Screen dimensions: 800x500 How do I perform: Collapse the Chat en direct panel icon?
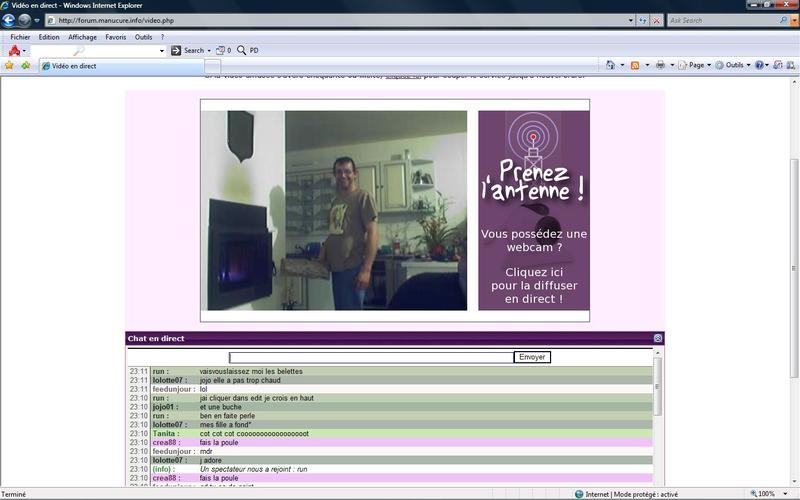coord(658,339)
